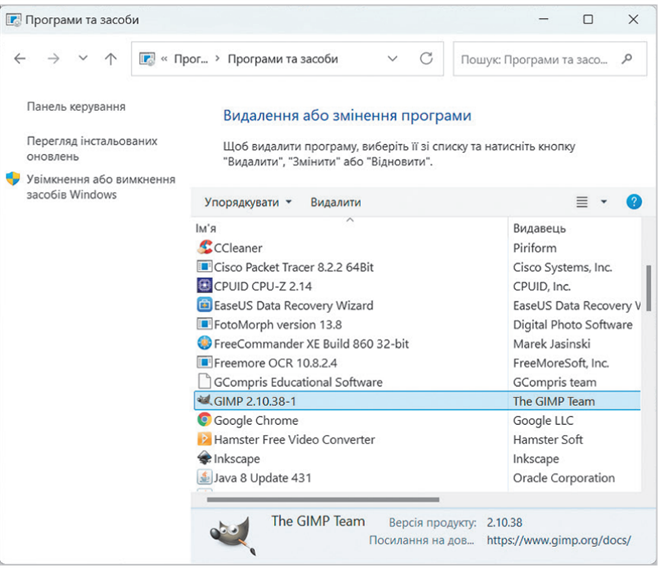Click the GCompris Educational Software icon
658x568 pixels.
(x=204, y=381)
